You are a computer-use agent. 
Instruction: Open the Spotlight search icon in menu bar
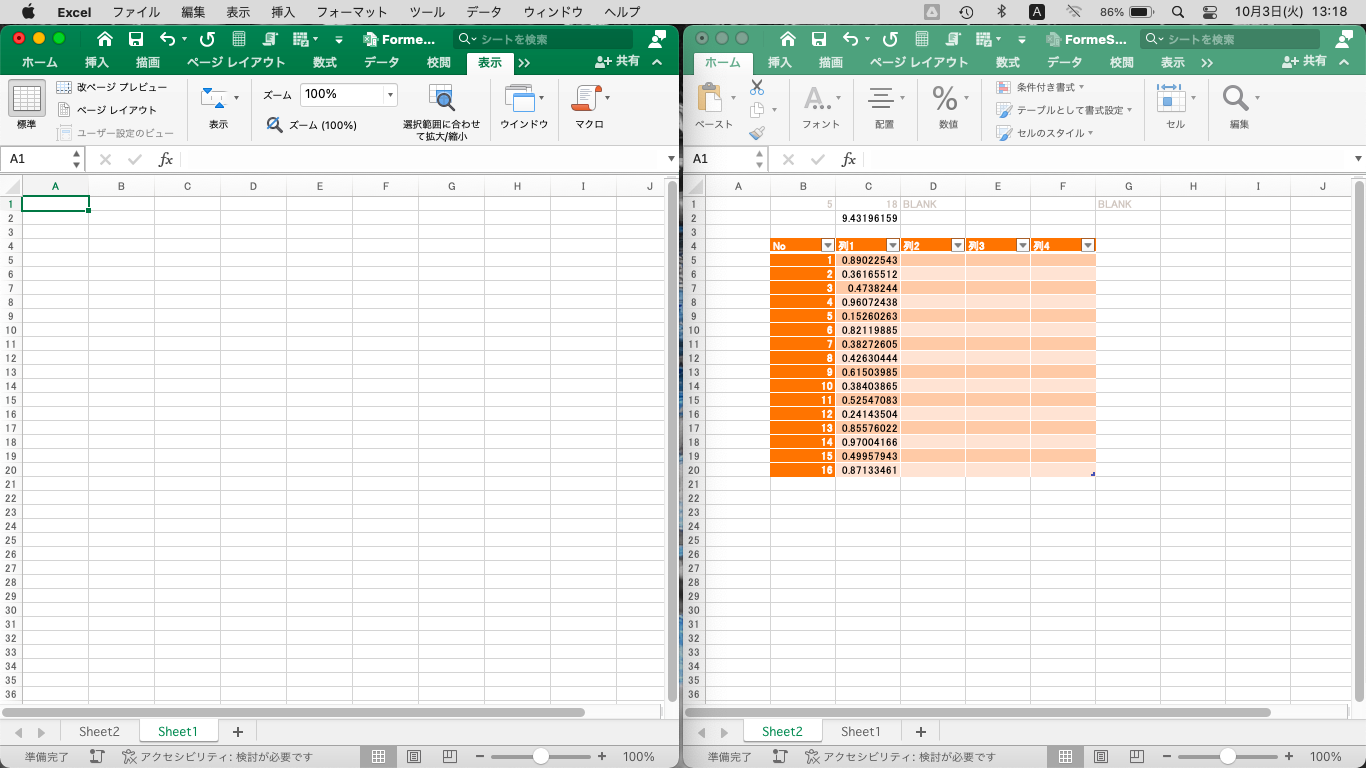point(1178,12)
